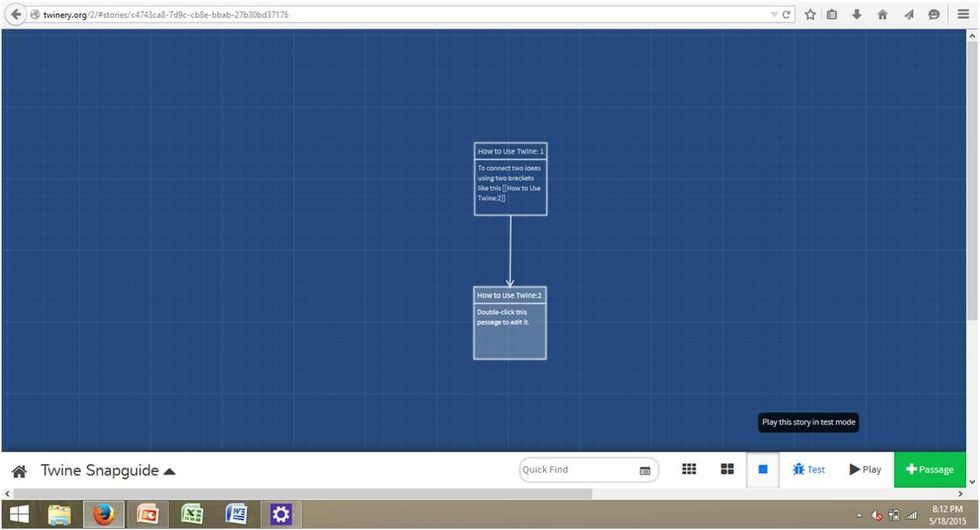Open the Twine Snapguide story menu
Image resolution: width=980 pixels, height=530 pixels.
tap(108, 471)
